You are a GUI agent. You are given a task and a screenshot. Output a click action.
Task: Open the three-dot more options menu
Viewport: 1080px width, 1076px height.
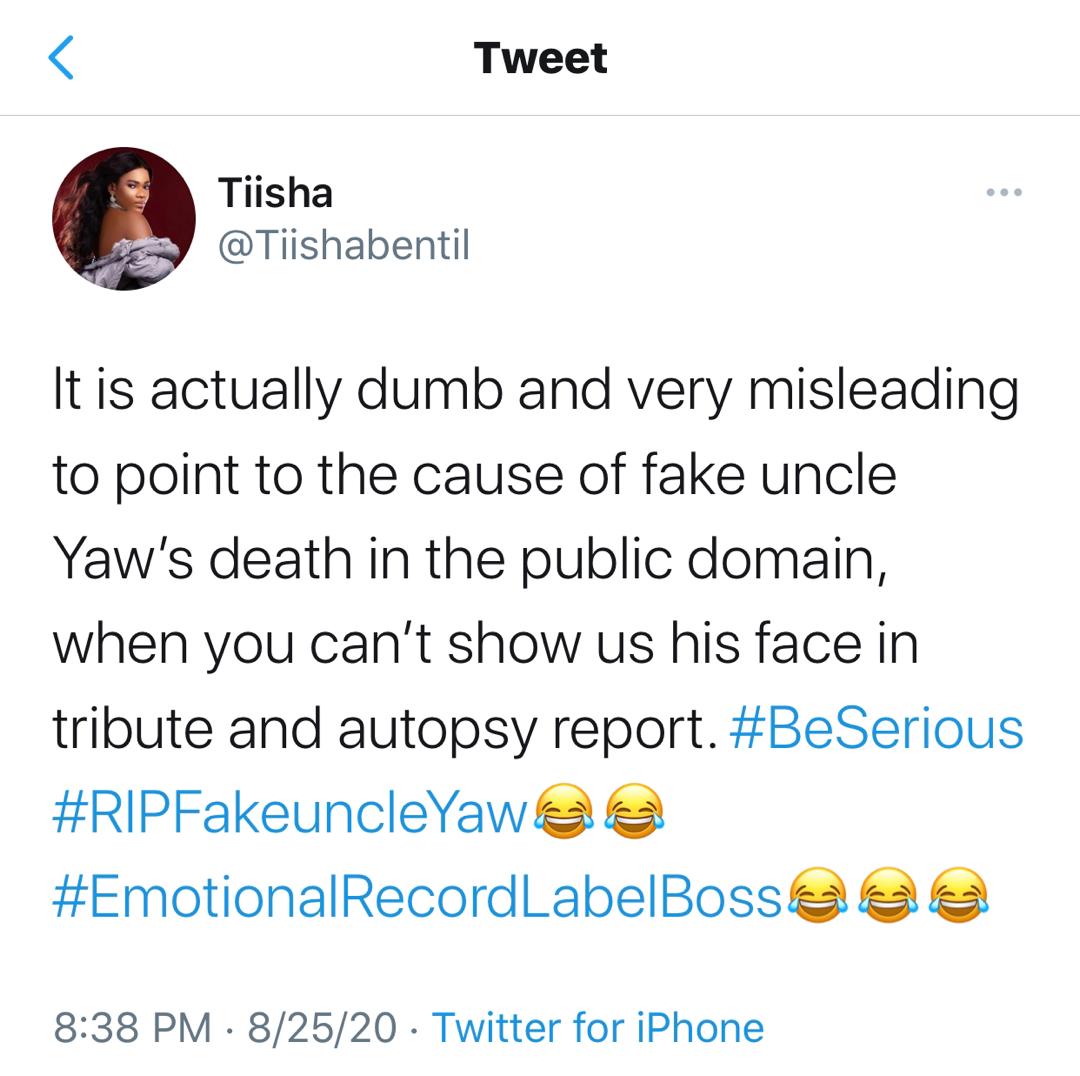click(1004, 192)
